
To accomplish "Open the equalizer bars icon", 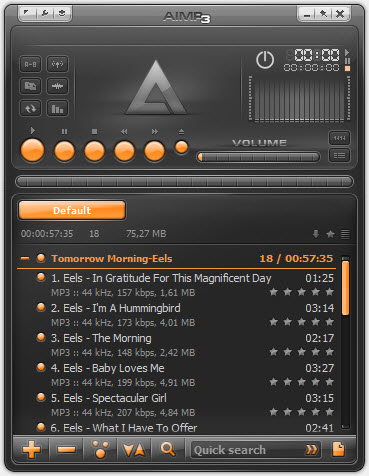I will [57, 108].
